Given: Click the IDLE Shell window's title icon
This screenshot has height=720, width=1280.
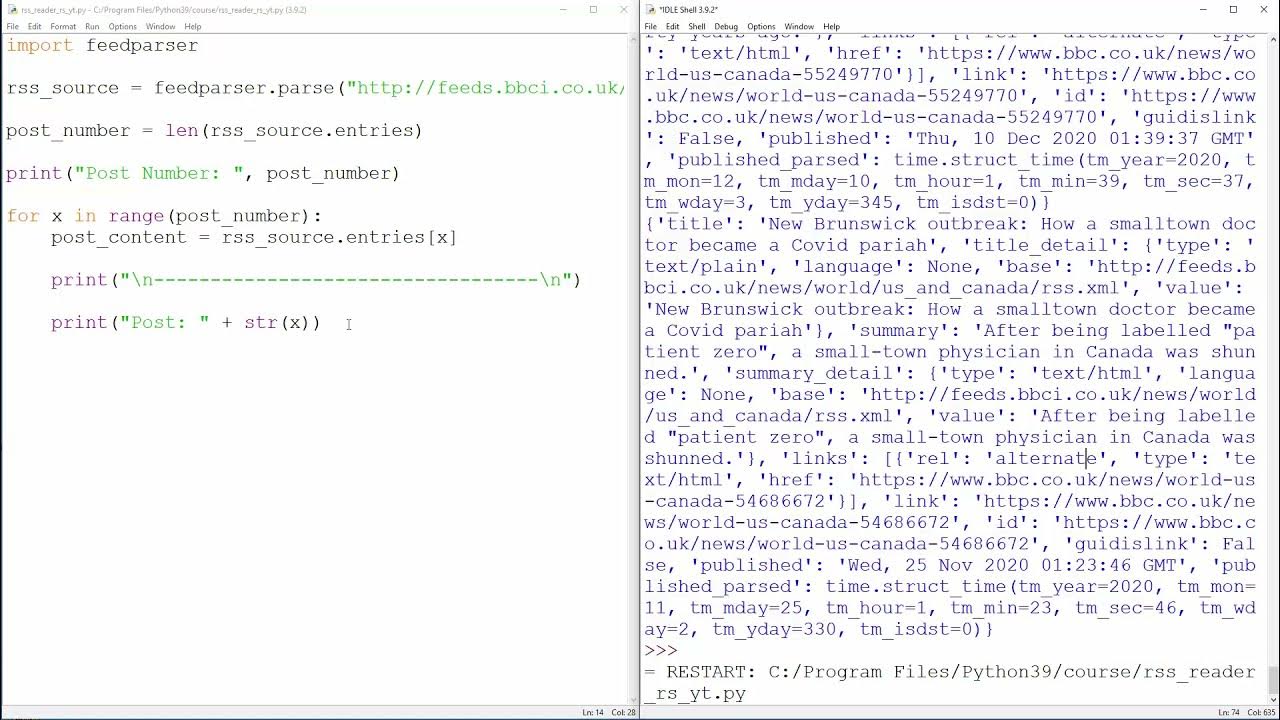Looking at the screenshot, I should click(x=650, y=10).
